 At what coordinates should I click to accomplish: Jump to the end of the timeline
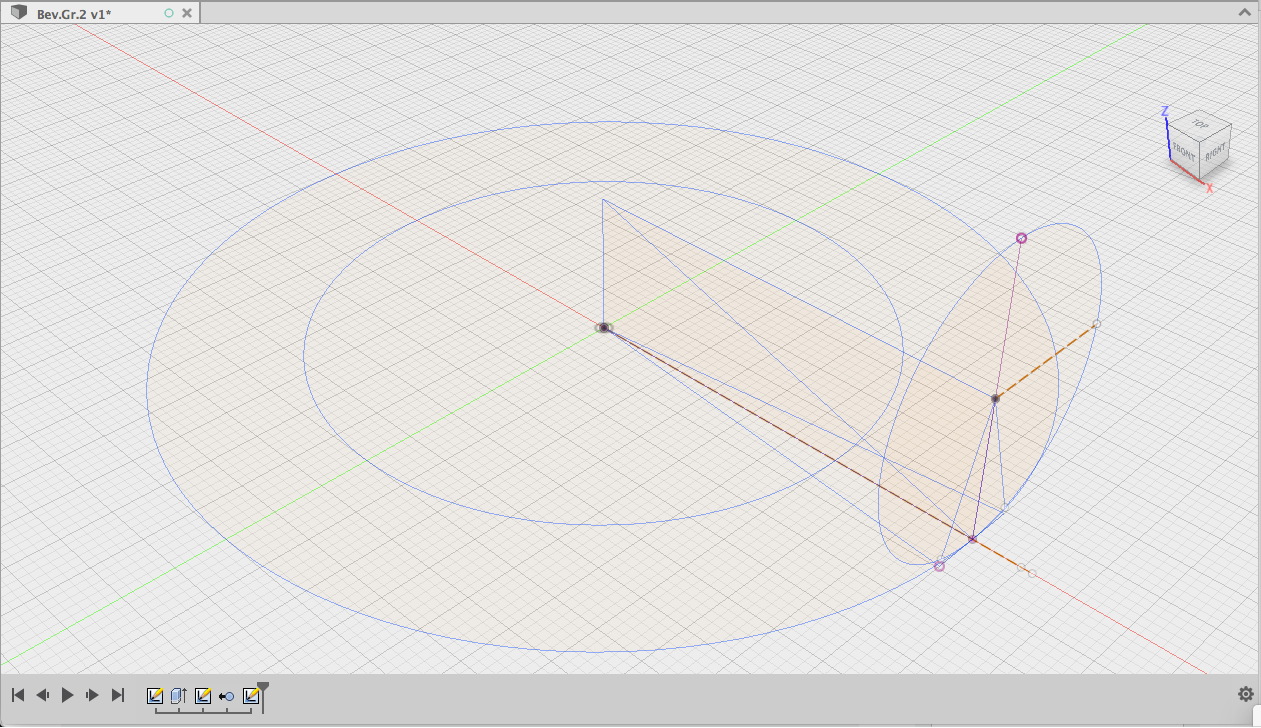point(116,694)
